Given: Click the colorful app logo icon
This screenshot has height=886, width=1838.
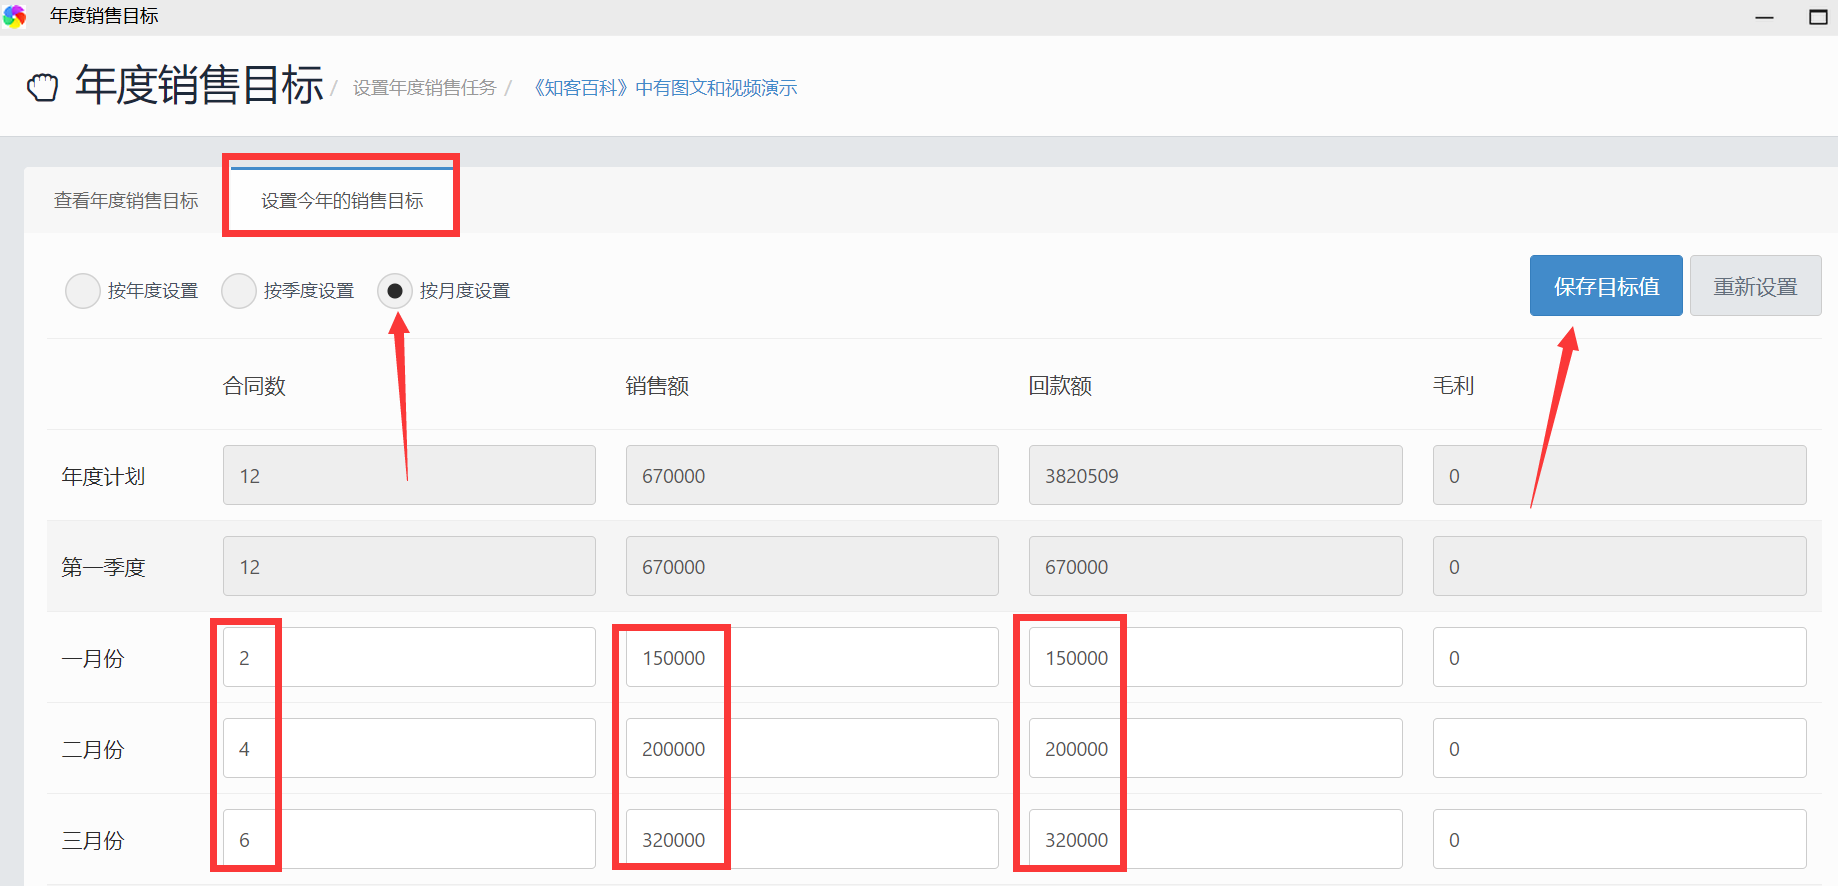Looking at the screenshot, I should tap(14, 17).
